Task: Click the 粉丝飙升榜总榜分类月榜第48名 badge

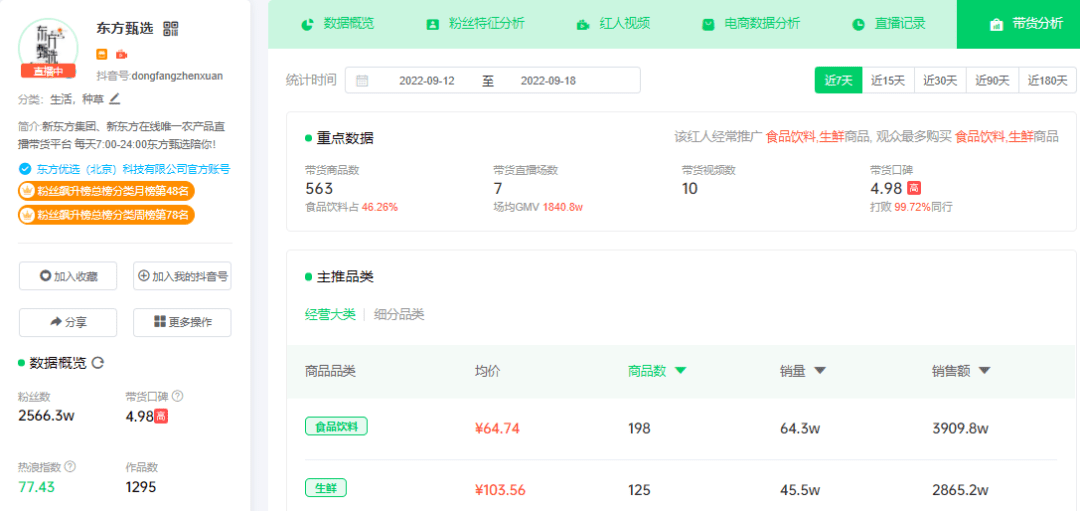Action: point(107,191)
